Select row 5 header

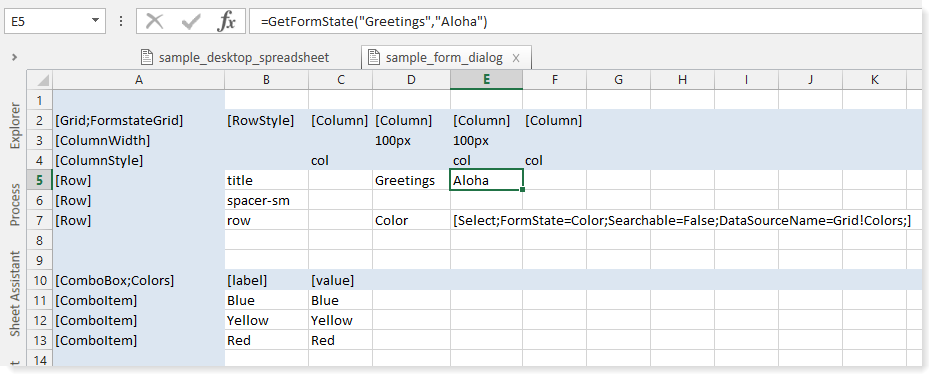pyautogui.click(x=40, y=180)
